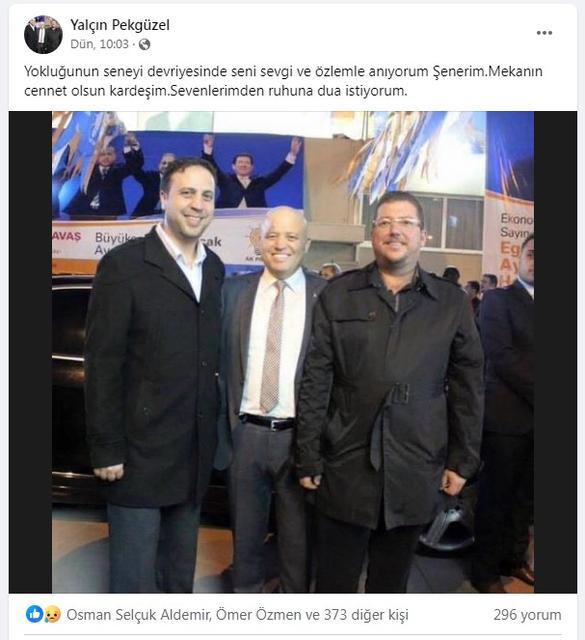Open the attached photo of three men
585x640 pixels.
[x=293, y=352]
